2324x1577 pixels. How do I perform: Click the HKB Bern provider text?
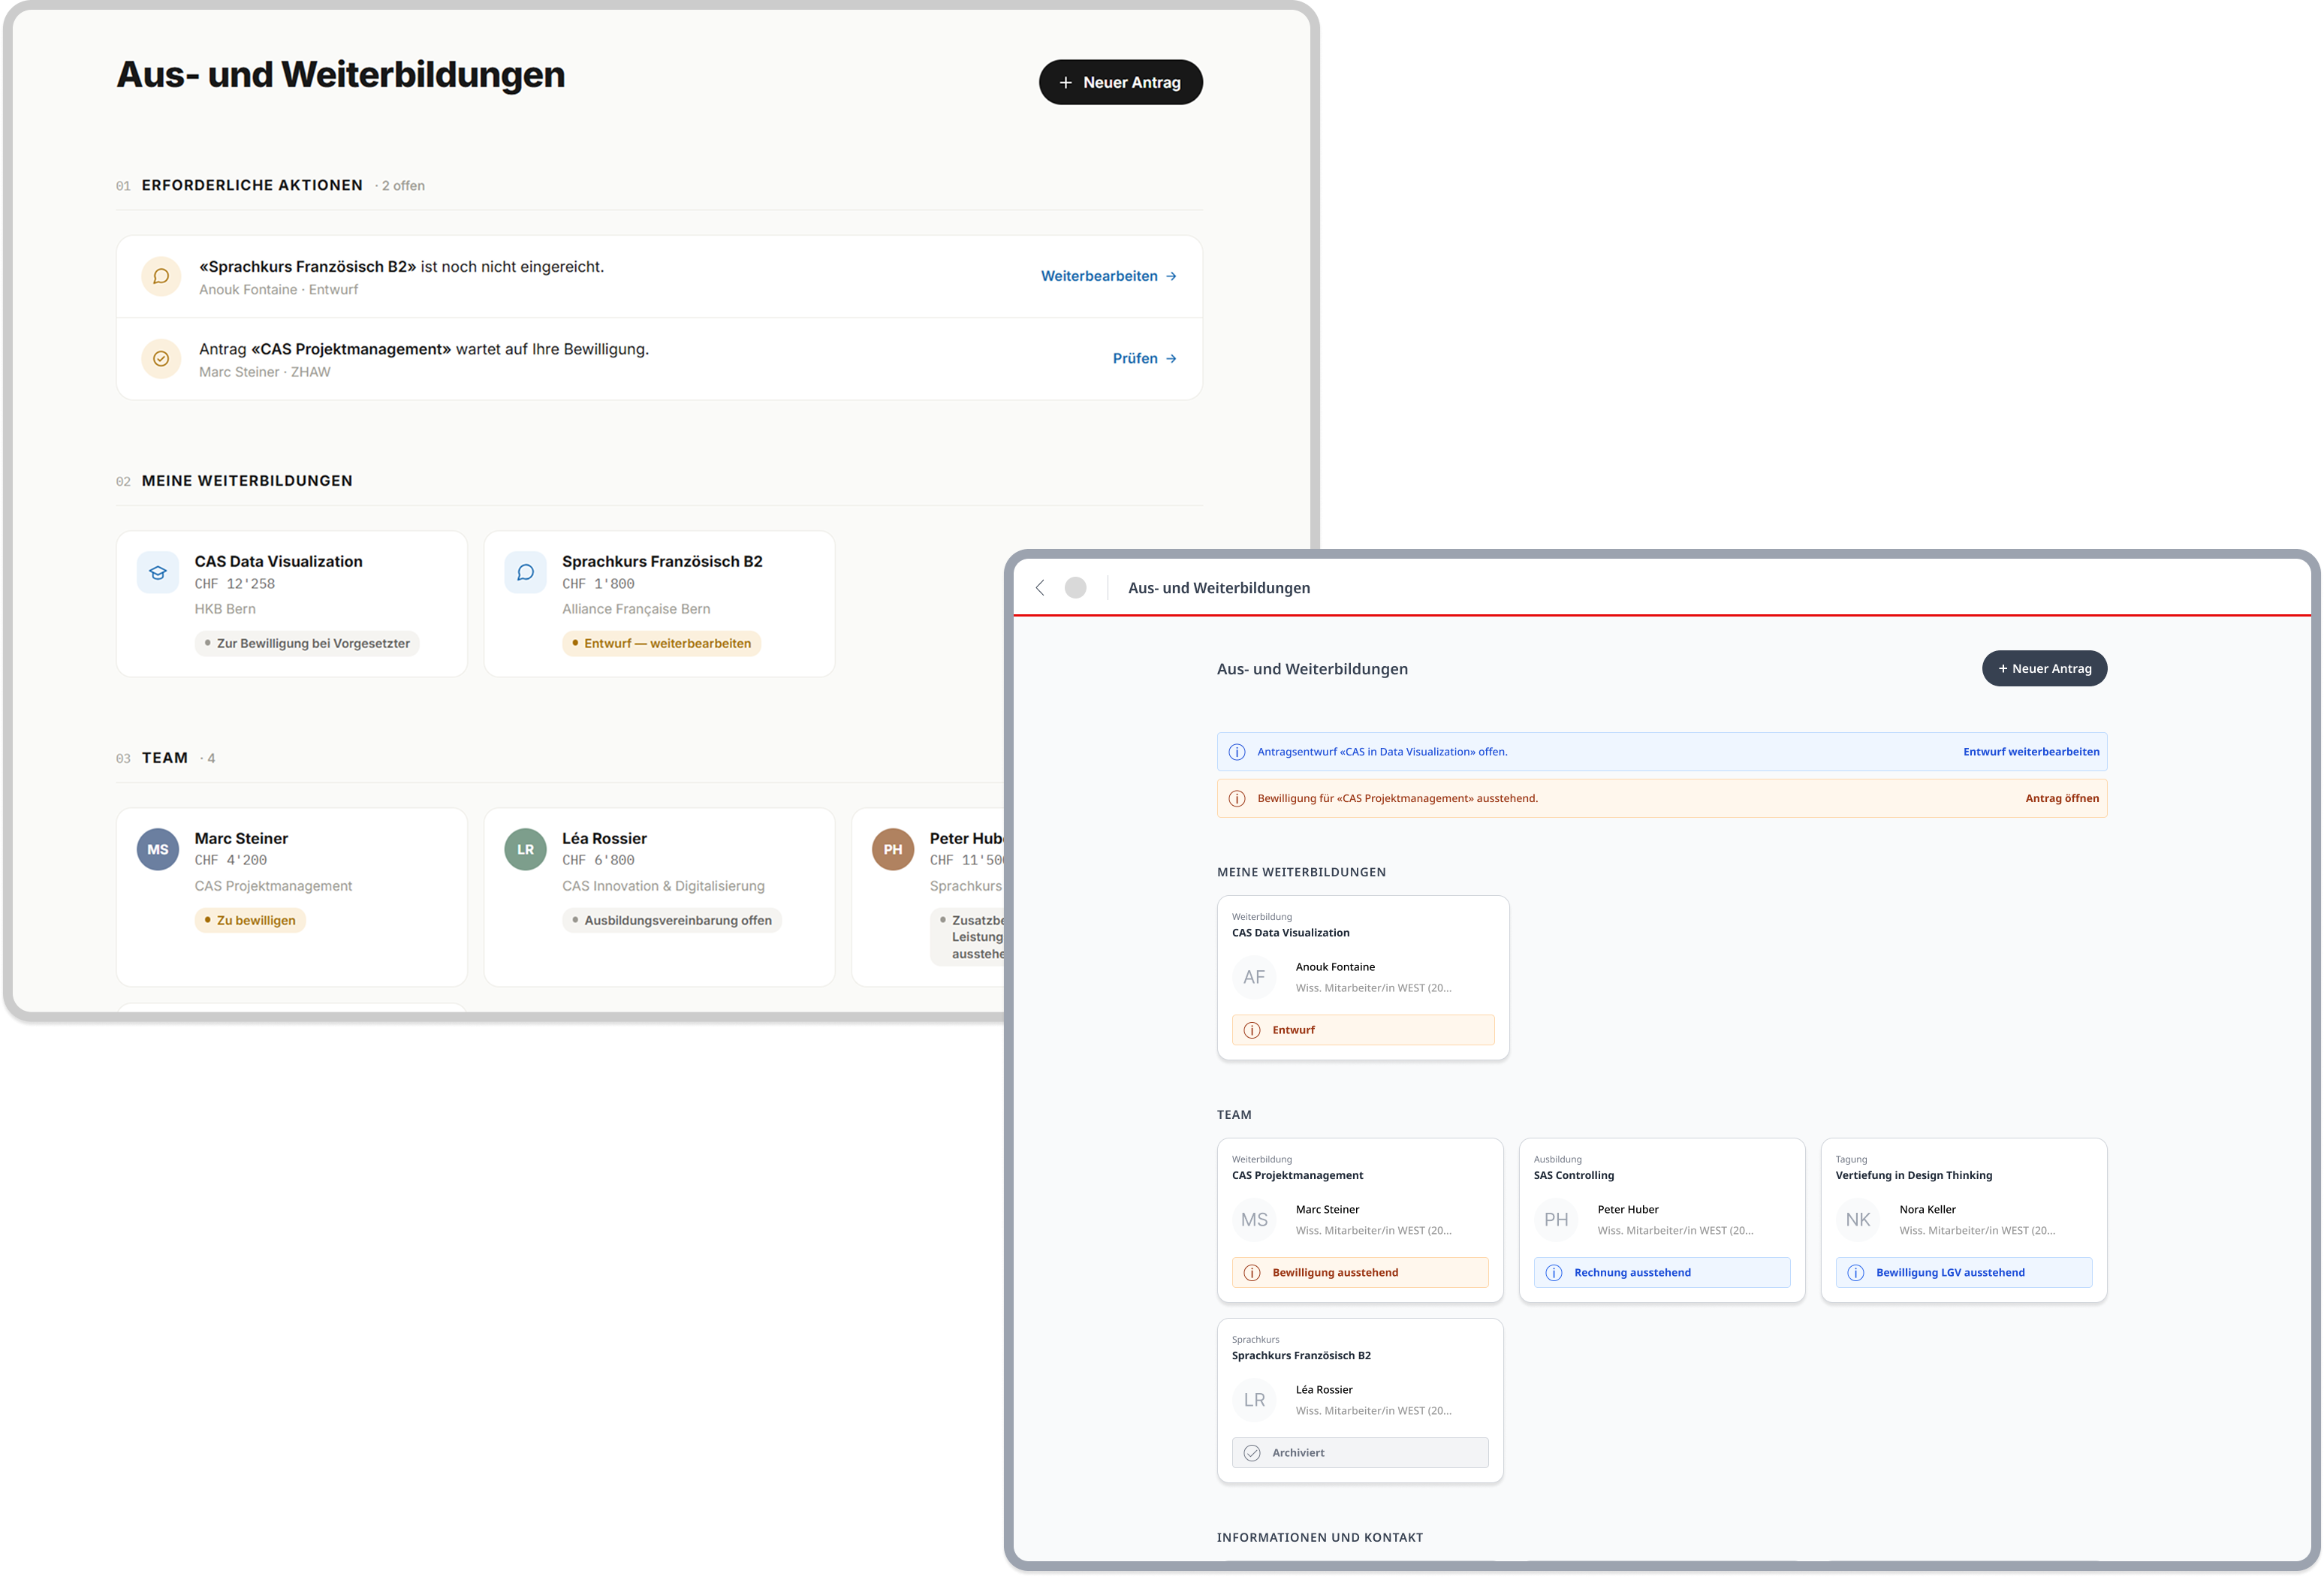pyautogui.click(x=225, y=609)
